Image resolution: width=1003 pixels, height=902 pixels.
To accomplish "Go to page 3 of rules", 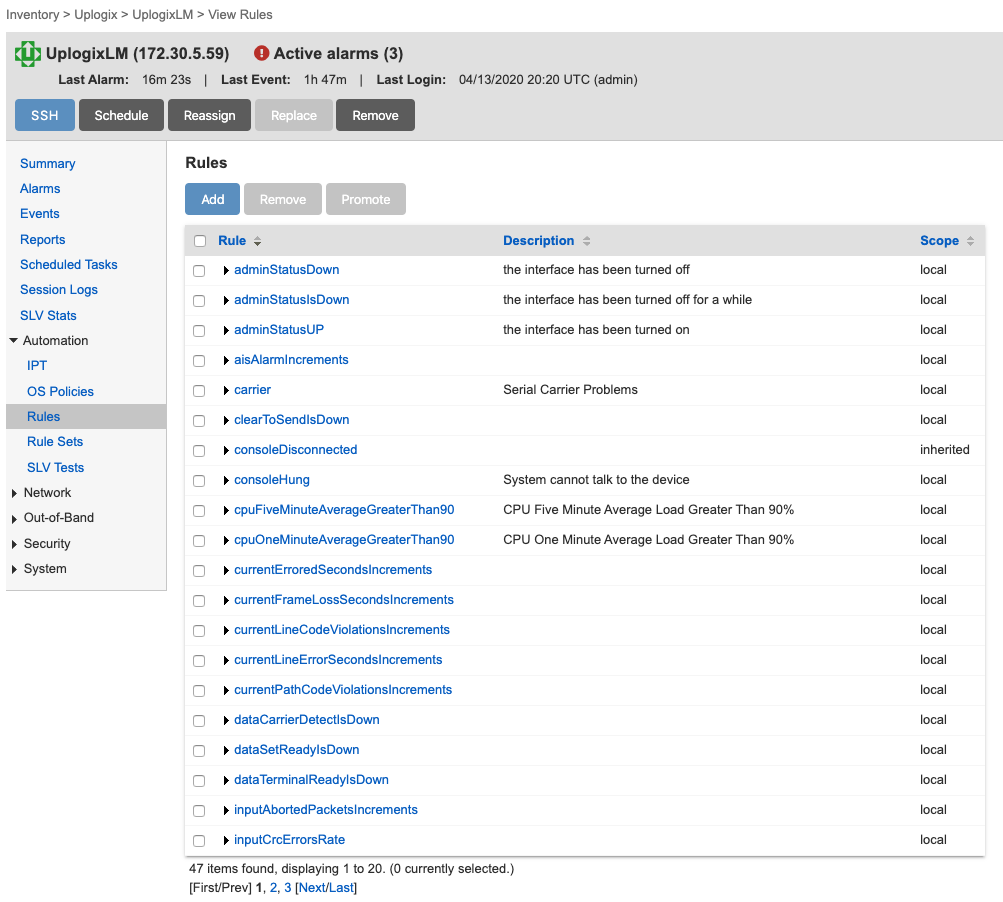I will (288, 888).
